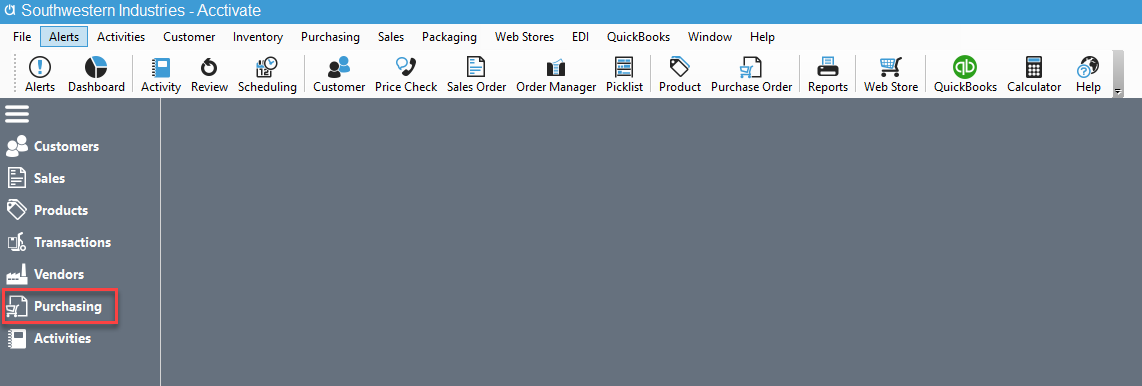This screenshot has height=386, width=1142.
Task: Collapse sidebar with hamburger menu icon
Action: coord(17,114)
